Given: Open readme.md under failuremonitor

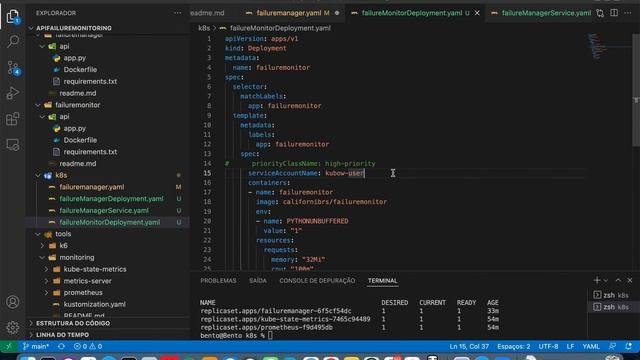Looking at the screenshot, I should (109, 164).
